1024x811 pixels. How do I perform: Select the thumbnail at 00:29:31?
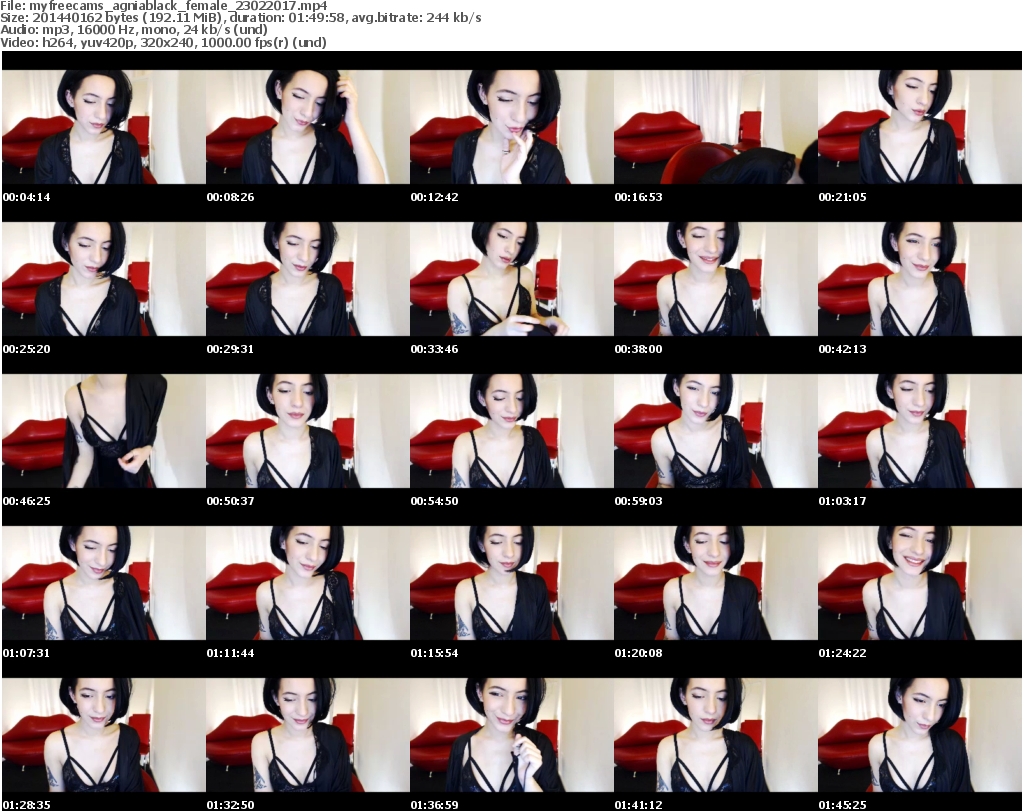(308, 279)
